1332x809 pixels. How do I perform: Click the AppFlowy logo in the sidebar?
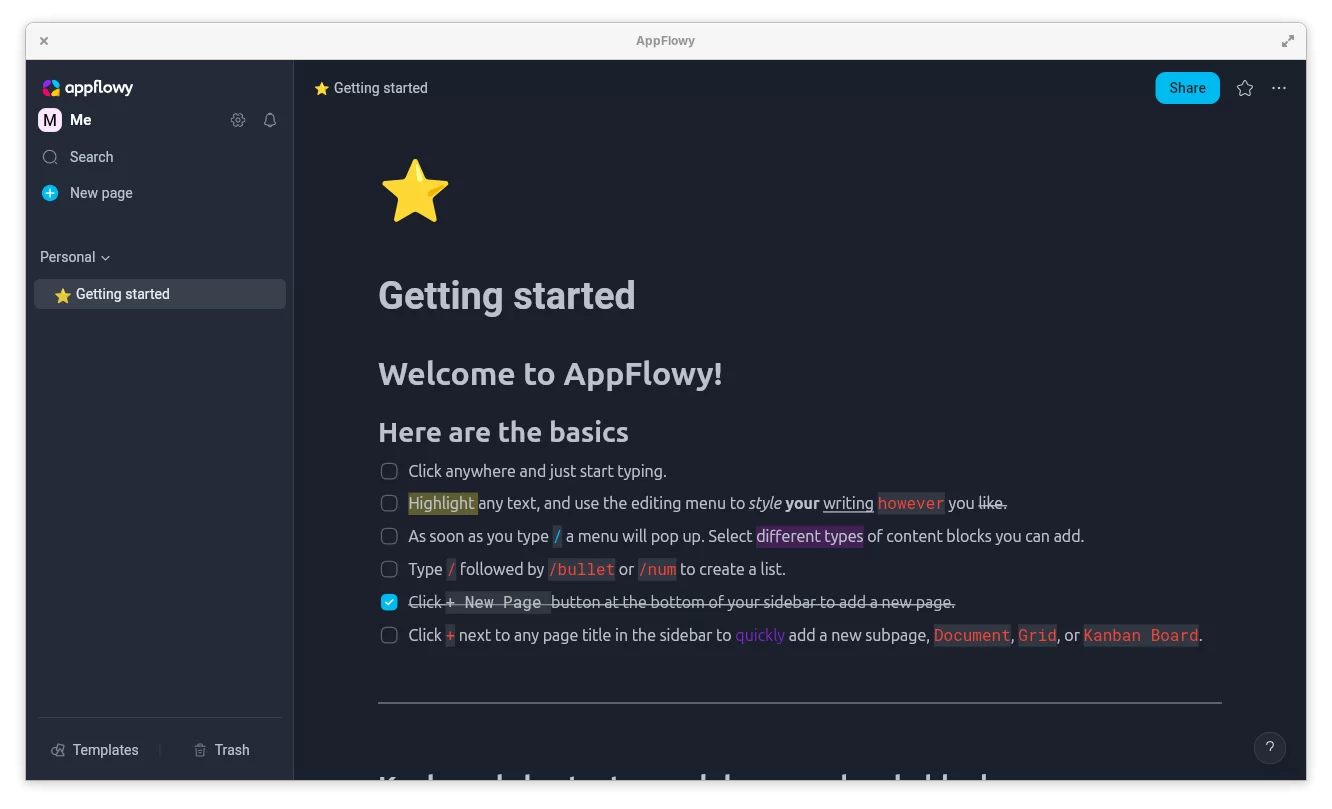coord(87,88)
